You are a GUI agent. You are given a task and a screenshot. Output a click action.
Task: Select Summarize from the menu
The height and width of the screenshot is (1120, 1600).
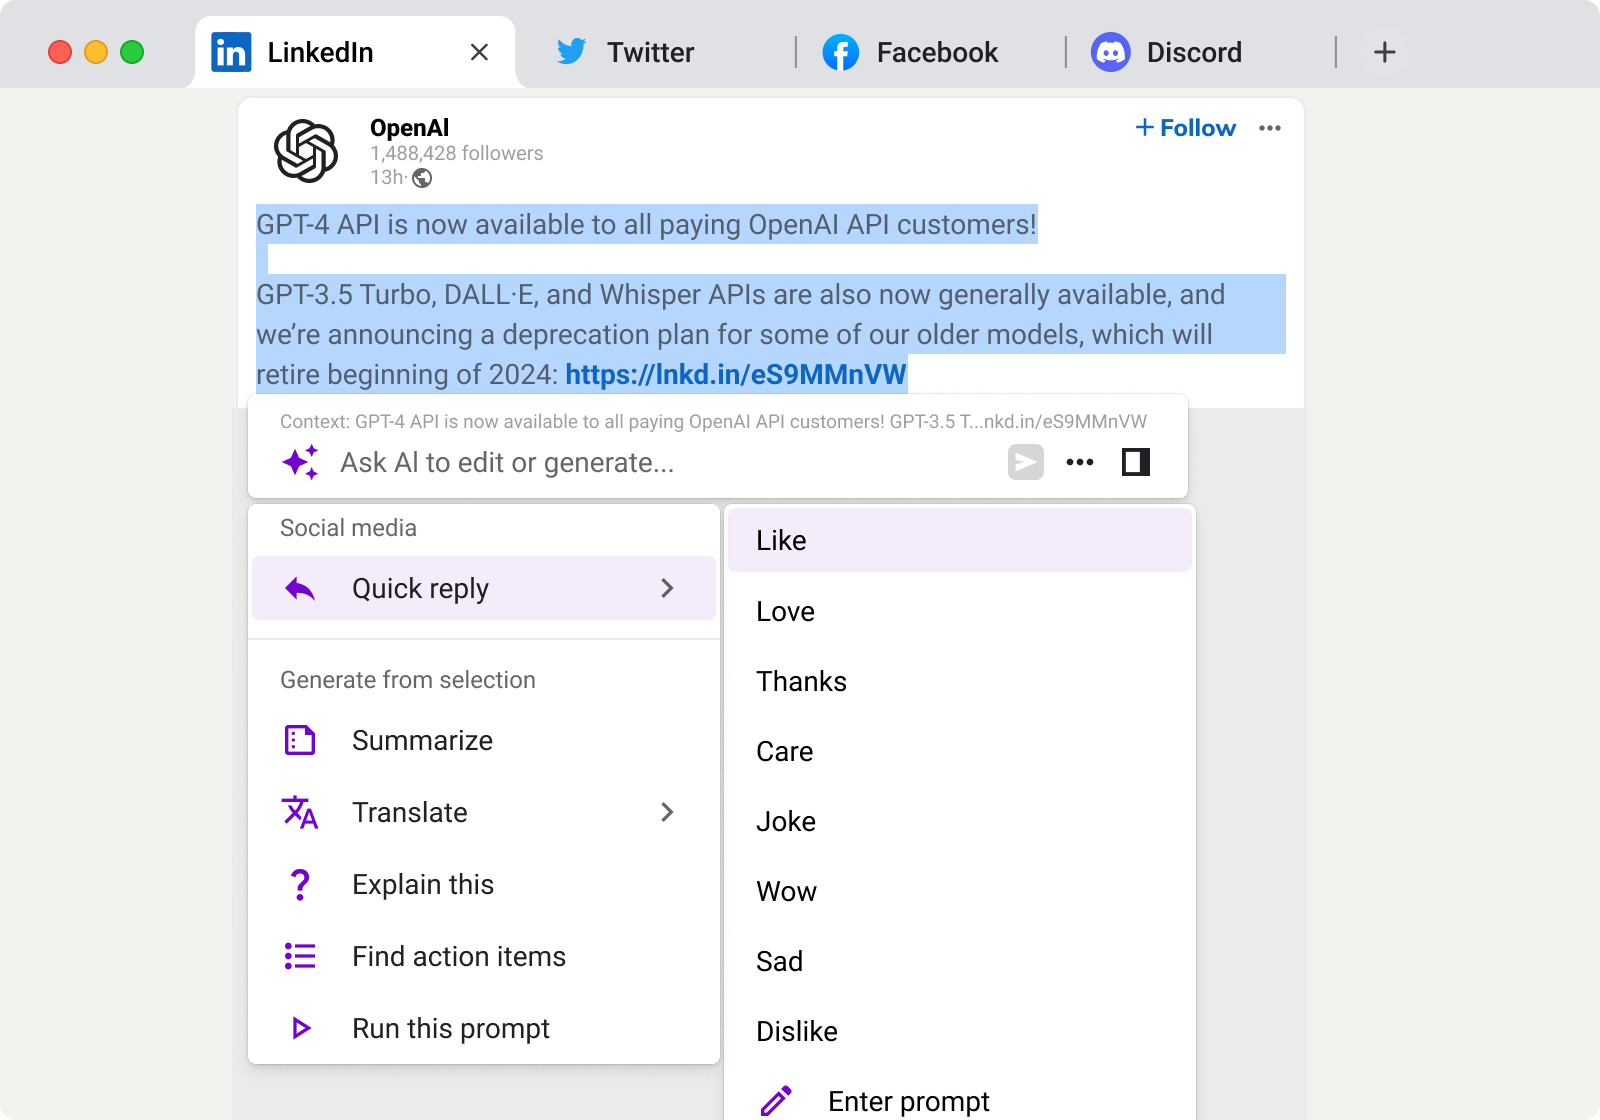484,740
